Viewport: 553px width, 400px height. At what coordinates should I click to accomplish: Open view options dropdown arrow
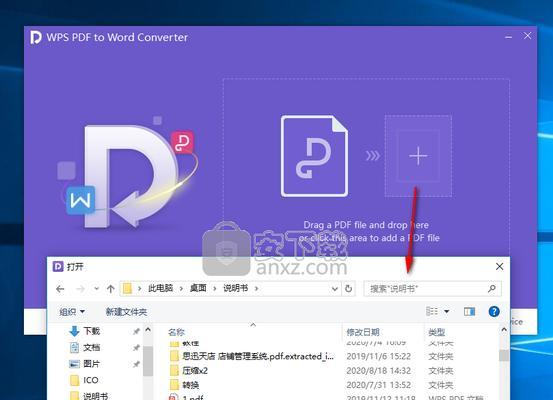[x=446, y=311]
